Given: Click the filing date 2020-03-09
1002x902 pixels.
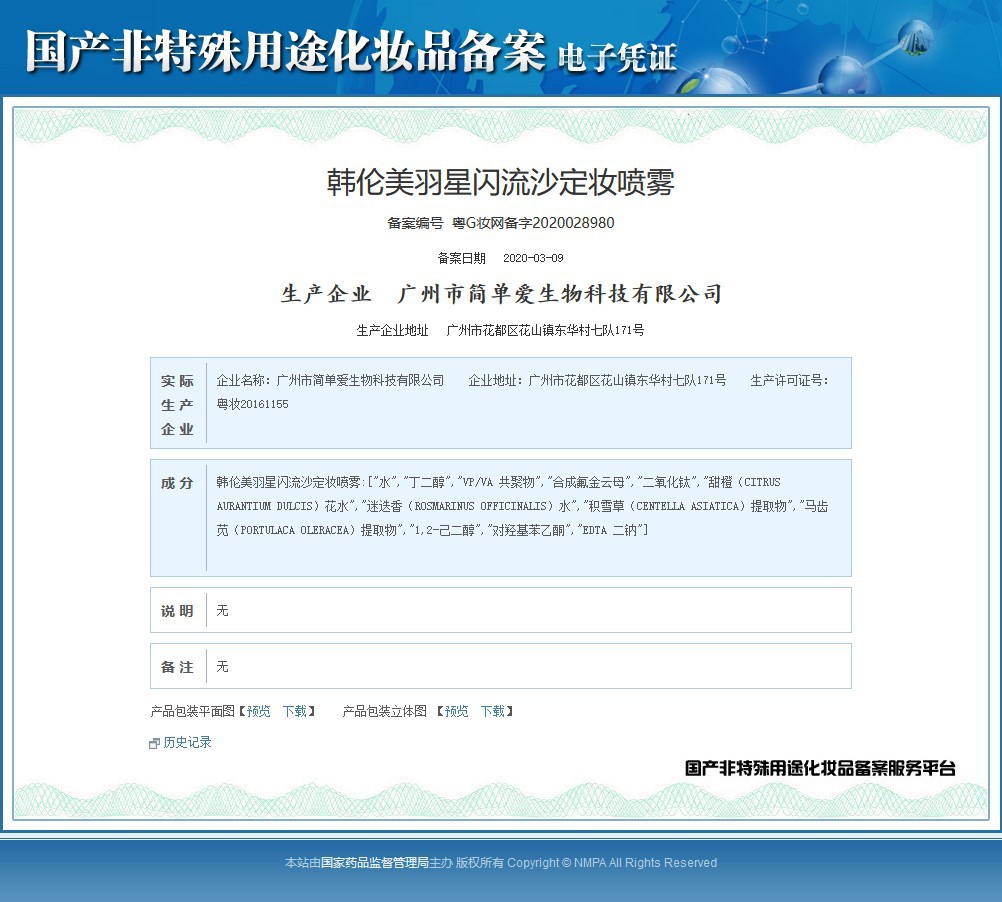Looking at the screenshot, I should [533, 258].
